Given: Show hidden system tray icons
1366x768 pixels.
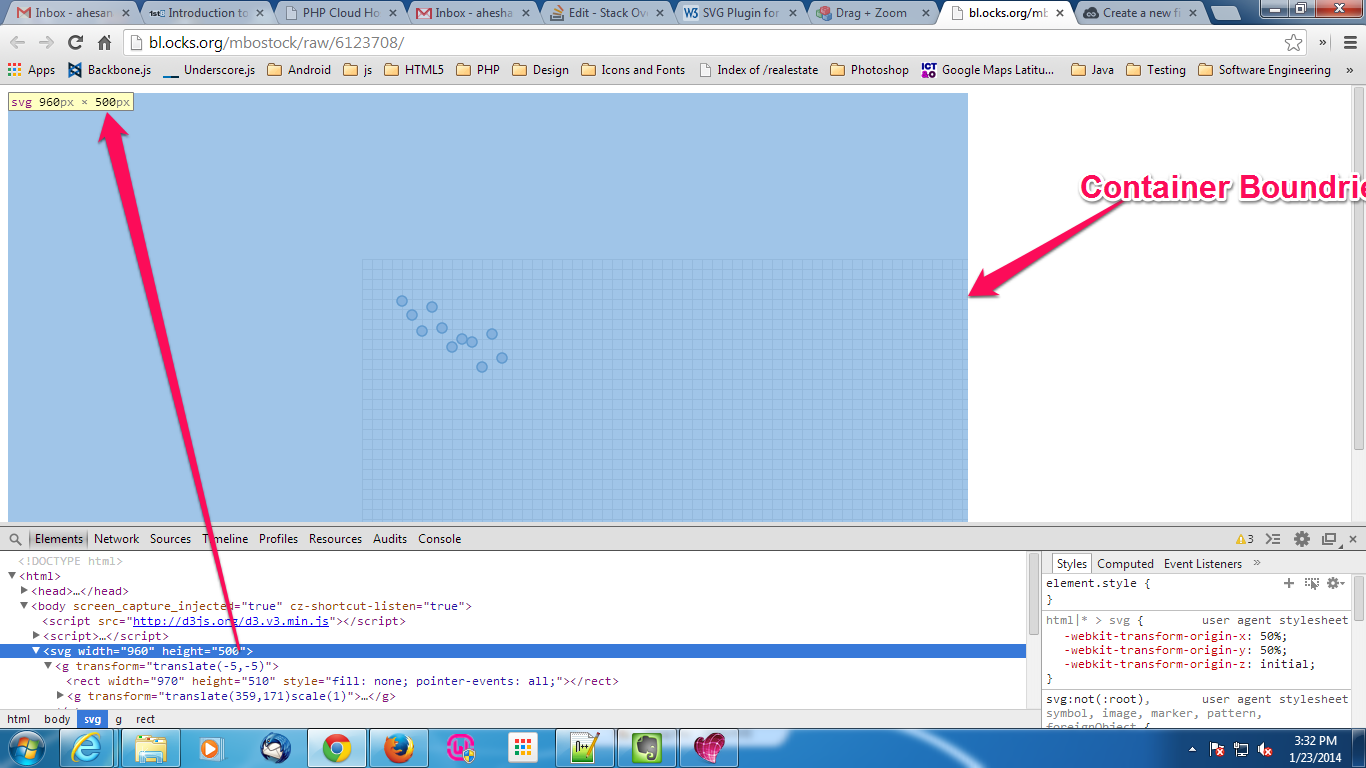Looking at the screenshot, I should click(x=1193, y=749).
